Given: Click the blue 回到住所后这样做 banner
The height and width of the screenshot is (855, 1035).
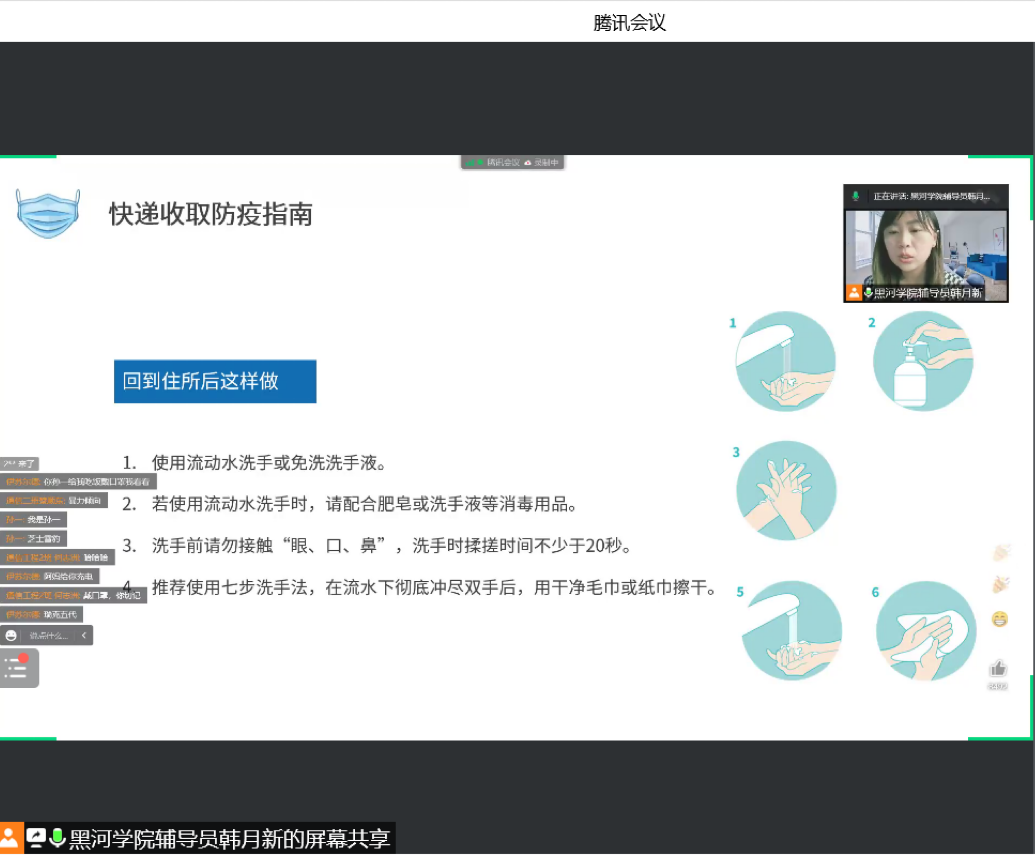Looking at the screenshot, I should (215, 381).
